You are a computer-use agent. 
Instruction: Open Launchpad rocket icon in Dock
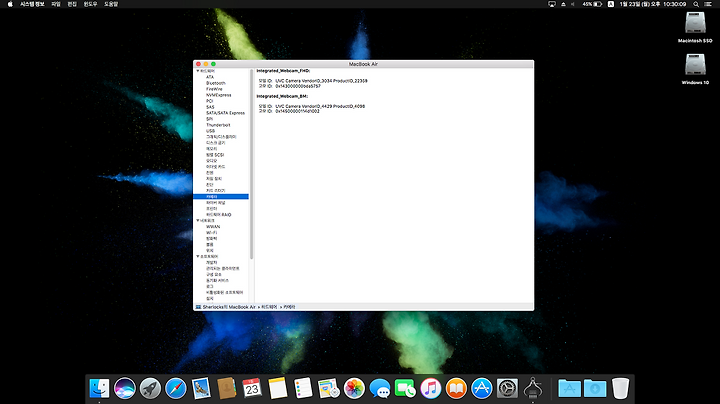(x=150, y=388)
